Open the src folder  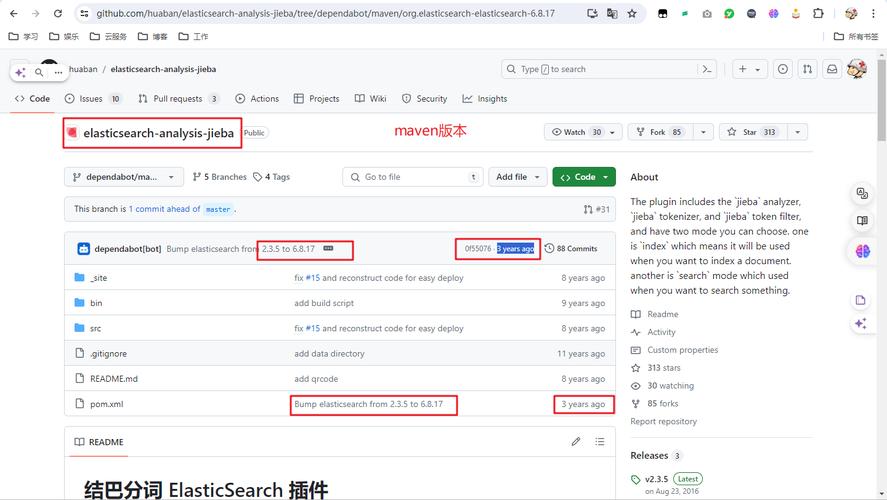96,329
